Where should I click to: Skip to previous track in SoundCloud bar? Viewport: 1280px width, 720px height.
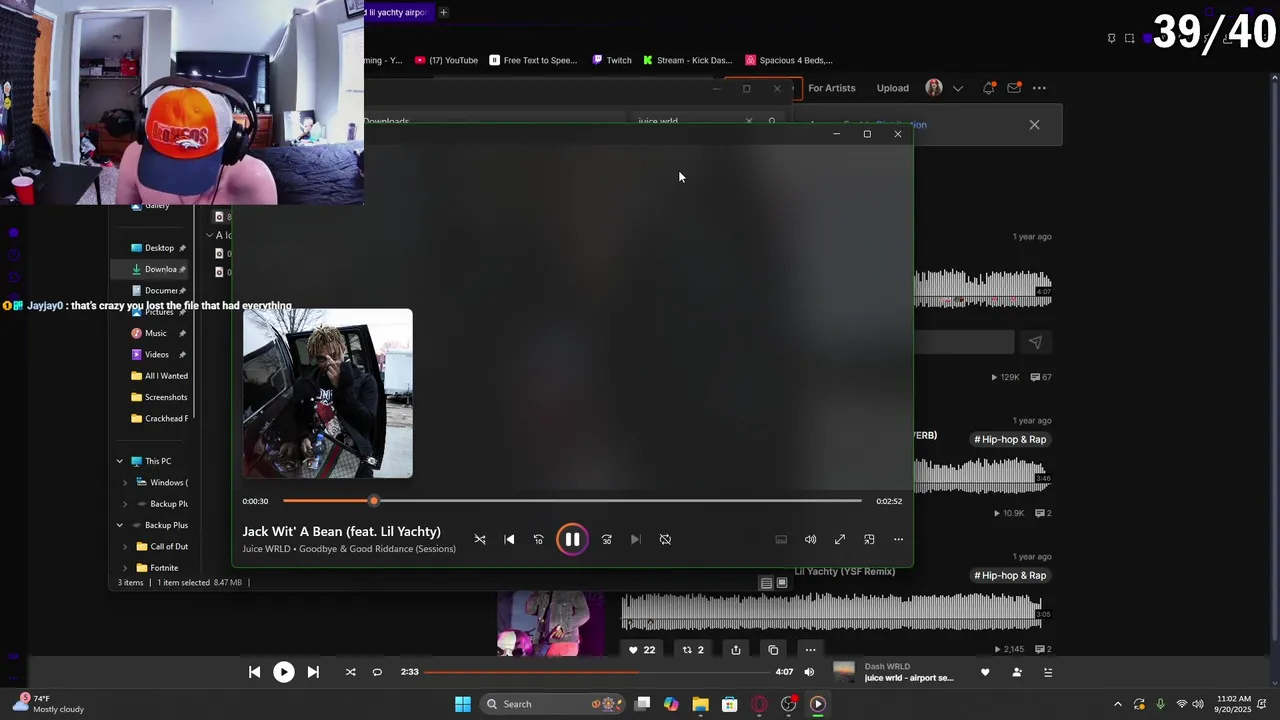click(x=254, y=672)
